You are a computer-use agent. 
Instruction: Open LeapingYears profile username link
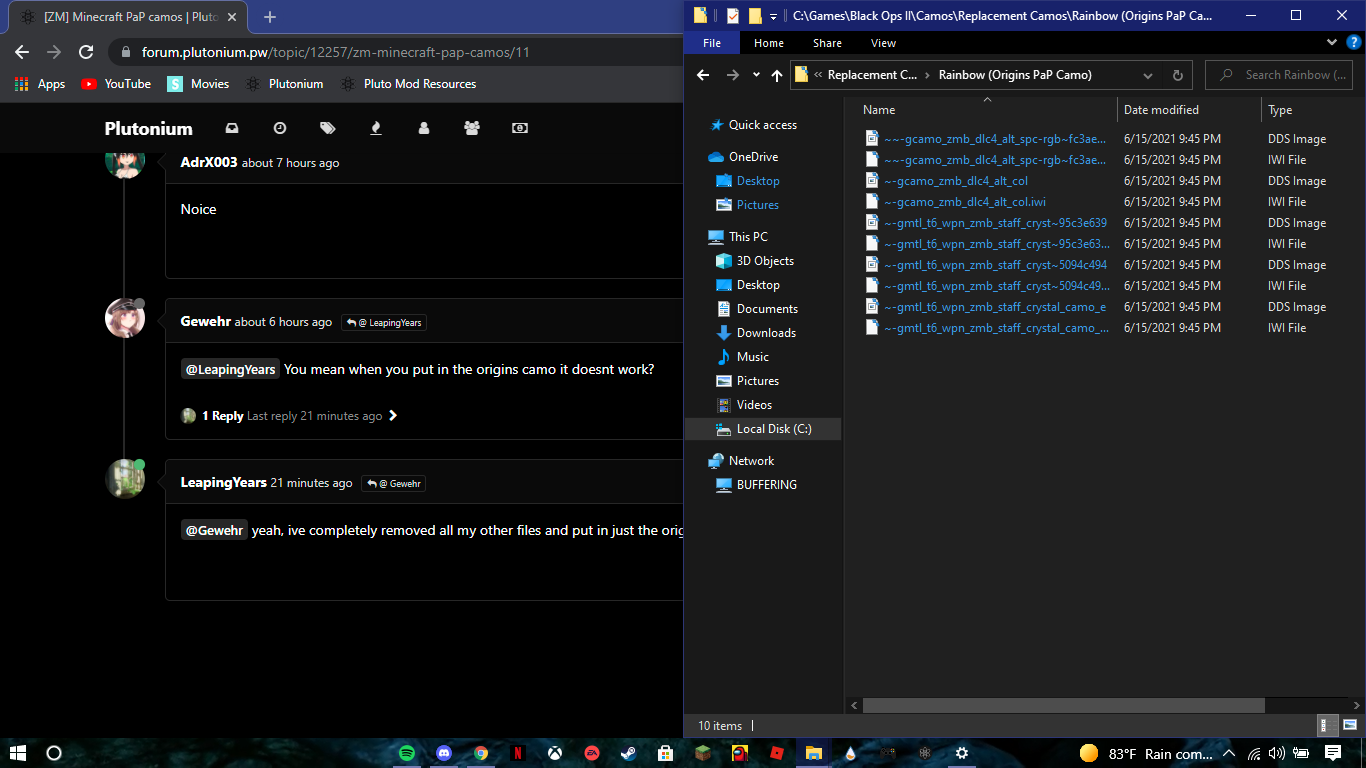point(224,482)
